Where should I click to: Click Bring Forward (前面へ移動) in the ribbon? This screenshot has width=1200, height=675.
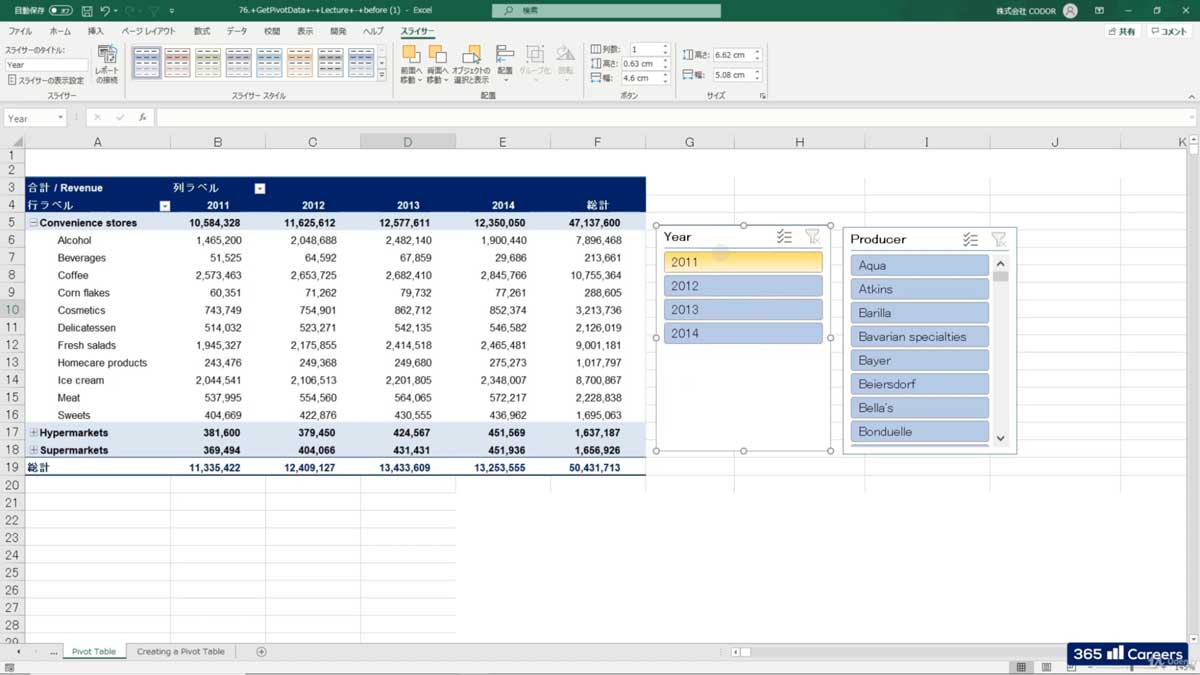point(412,62)
